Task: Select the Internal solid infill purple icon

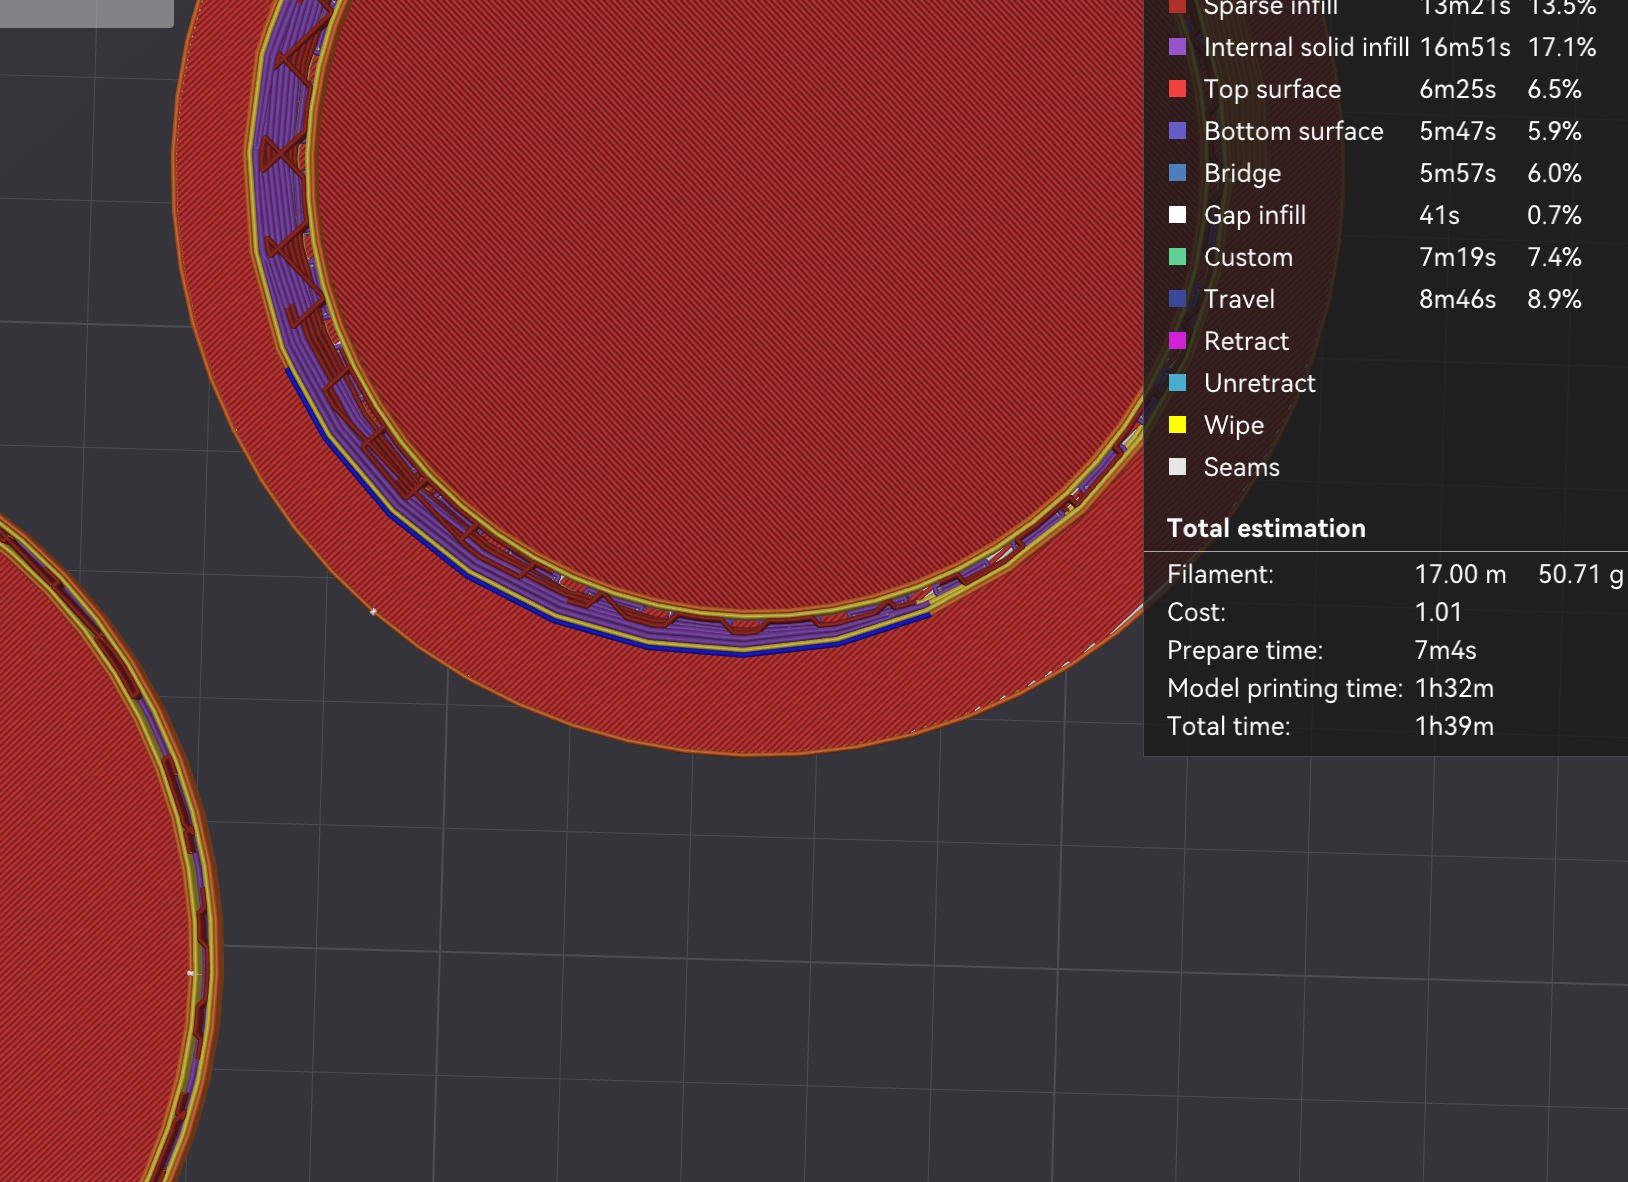Action: click(1179, 47)
